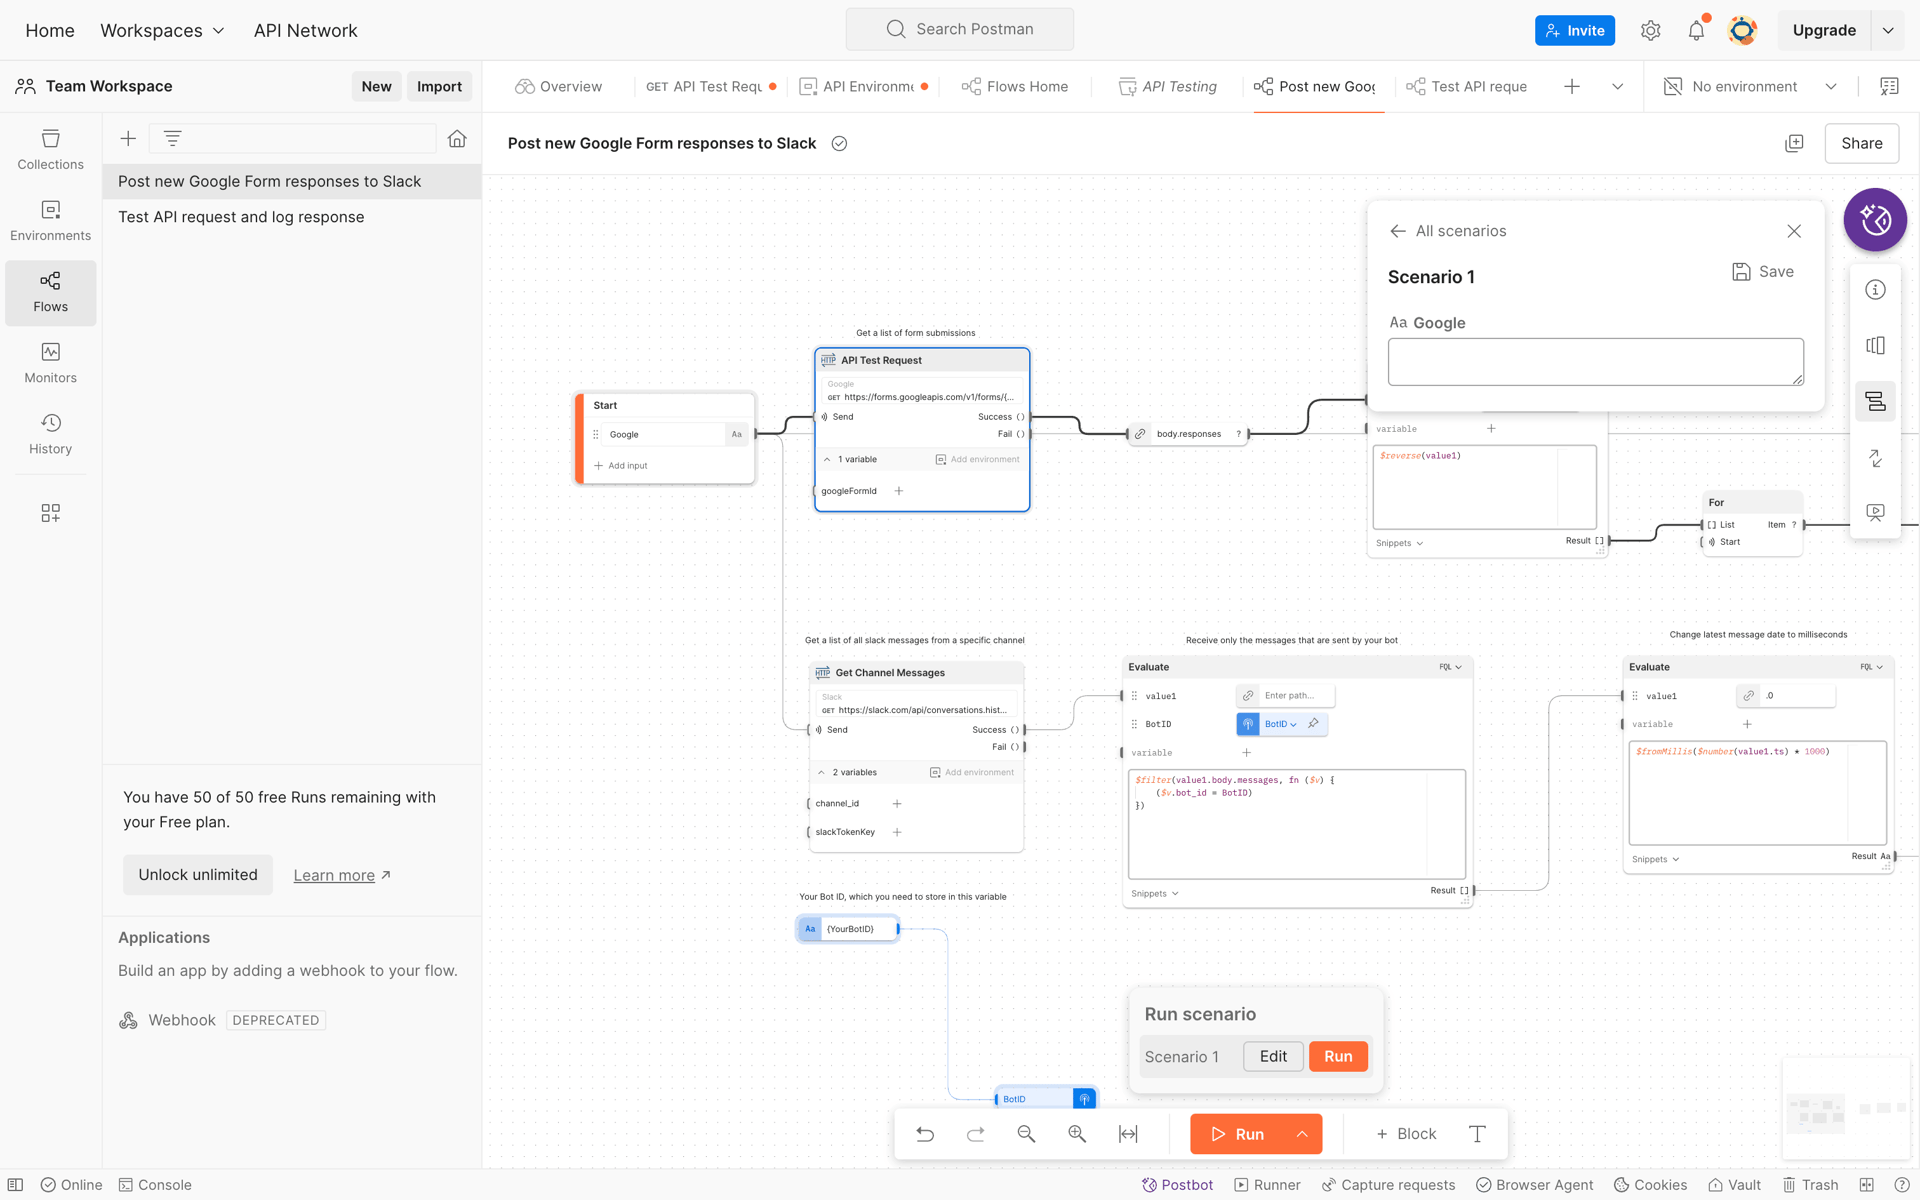
Task: Toggle the pin icon beside BotID
Action: pos(1313,724)
